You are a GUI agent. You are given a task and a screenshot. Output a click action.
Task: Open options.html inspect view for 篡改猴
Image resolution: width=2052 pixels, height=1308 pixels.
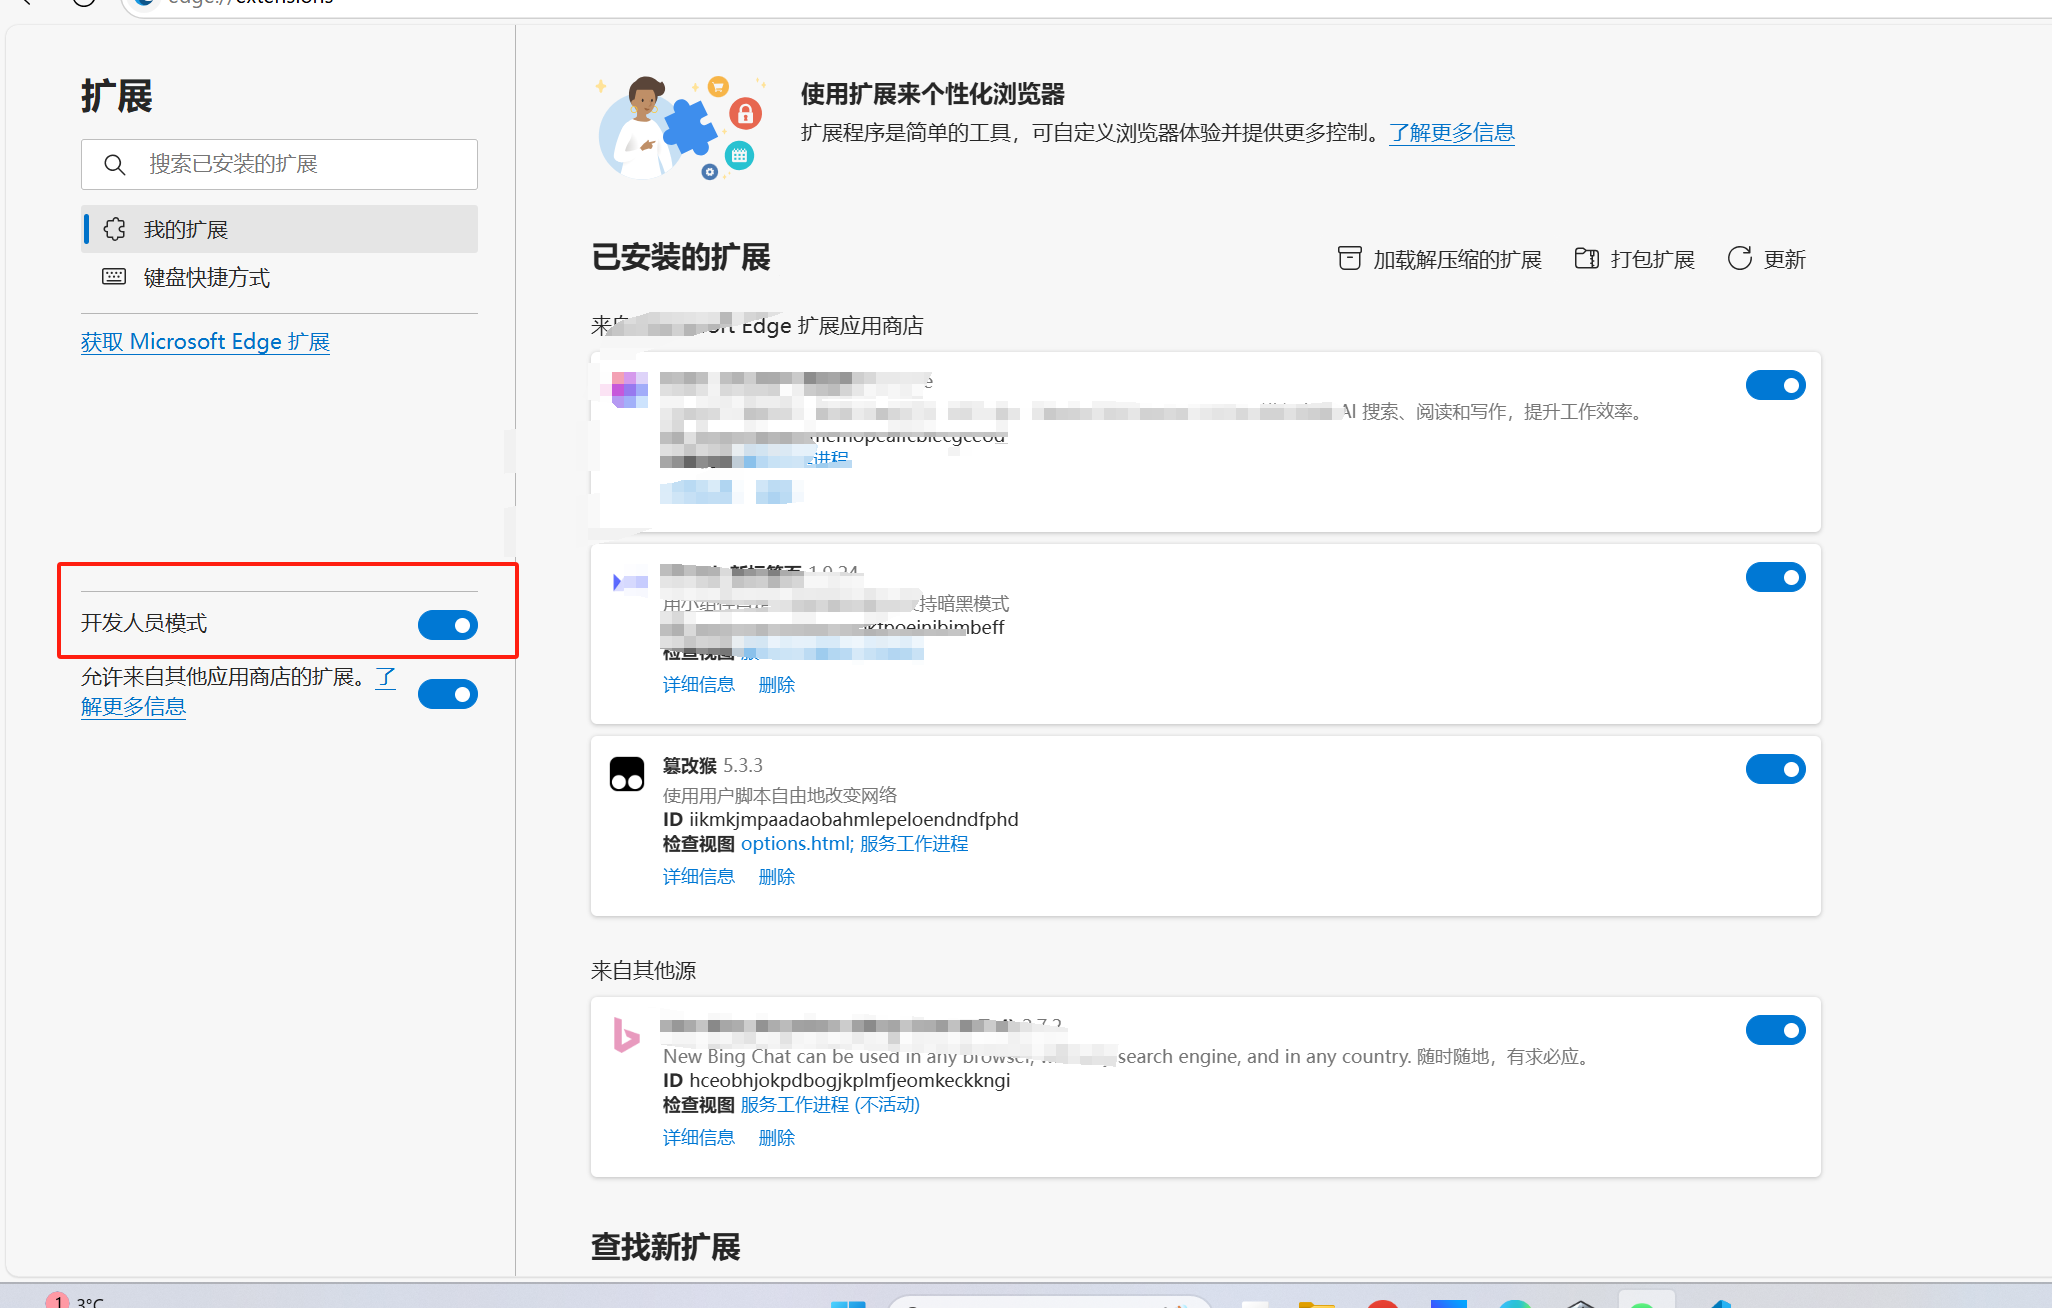point(795,844)
